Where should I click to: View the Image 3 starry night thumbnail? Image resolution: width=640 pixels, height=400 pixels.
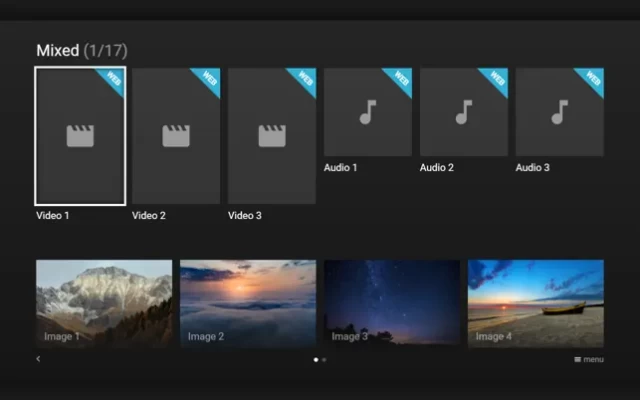pyautogui.click(x=392, y=303)
